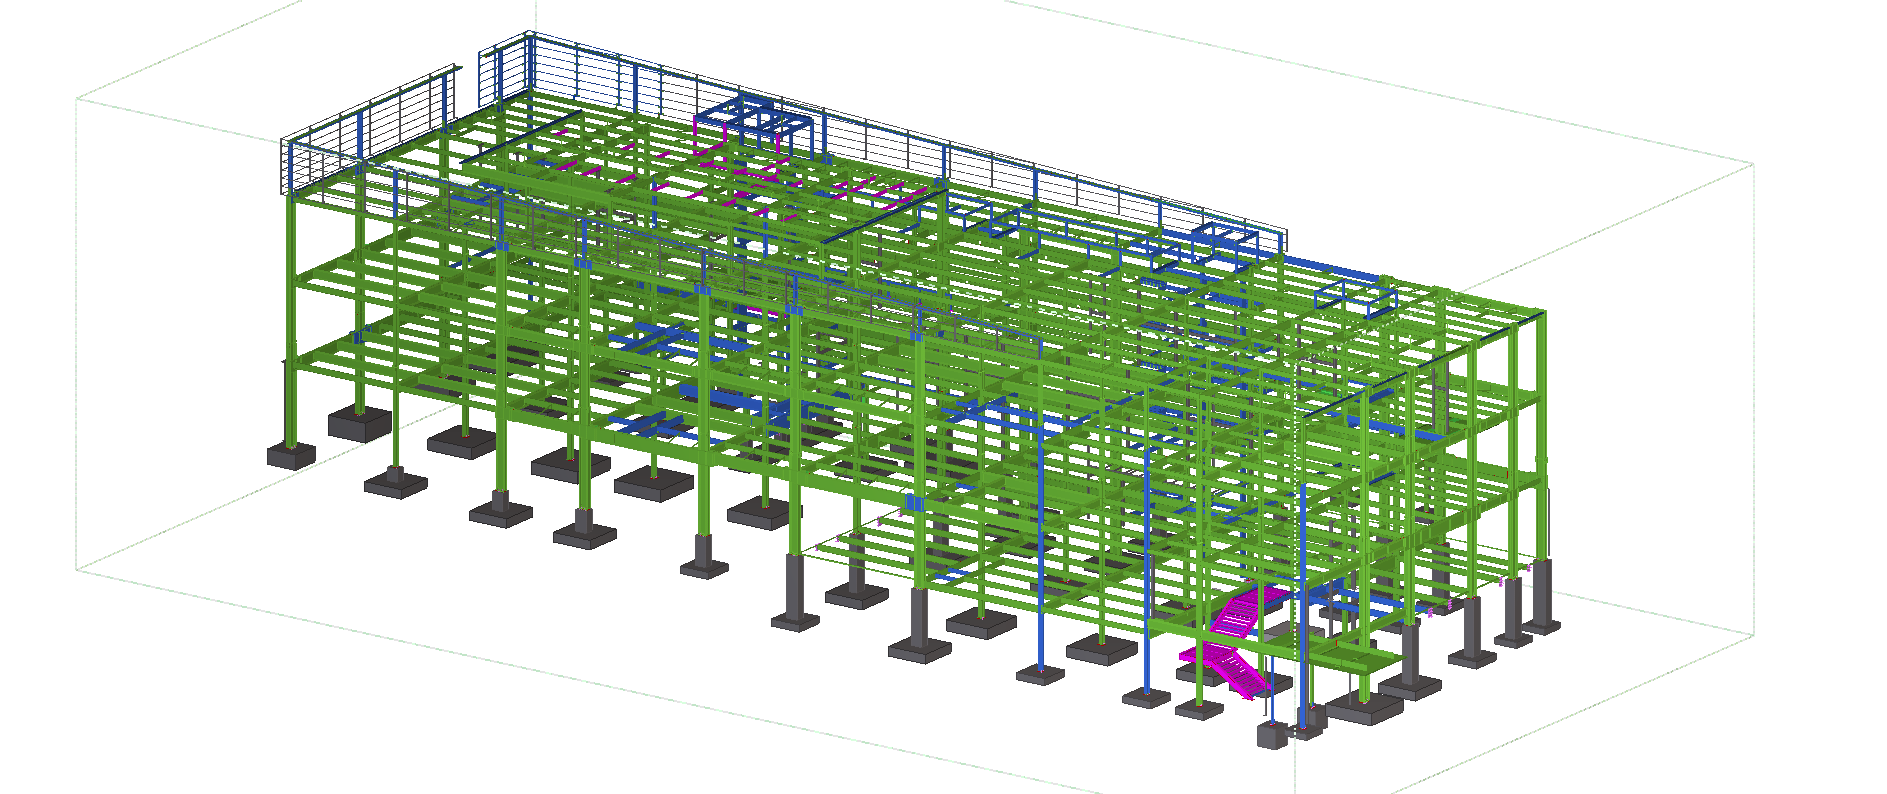Select the tall gray pier at far right corner

(x=1541, y=597)
